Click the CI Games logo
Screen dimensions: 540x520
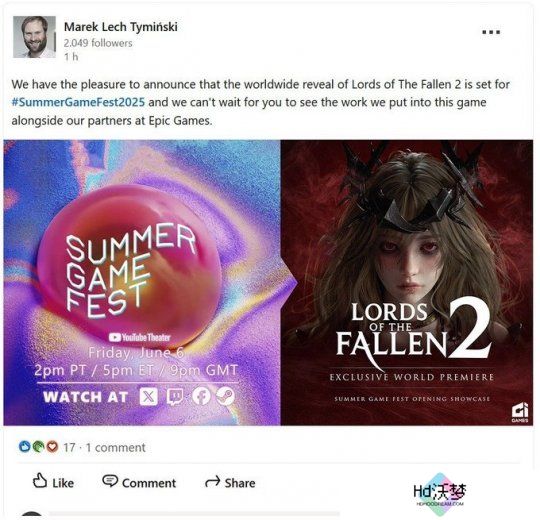point(519,413)
